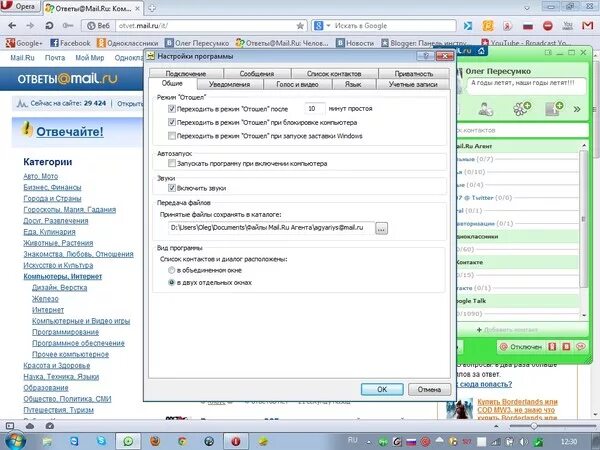Open Opera main menu button
This screenshot has width=600, height=450.
tap(20, 7)
